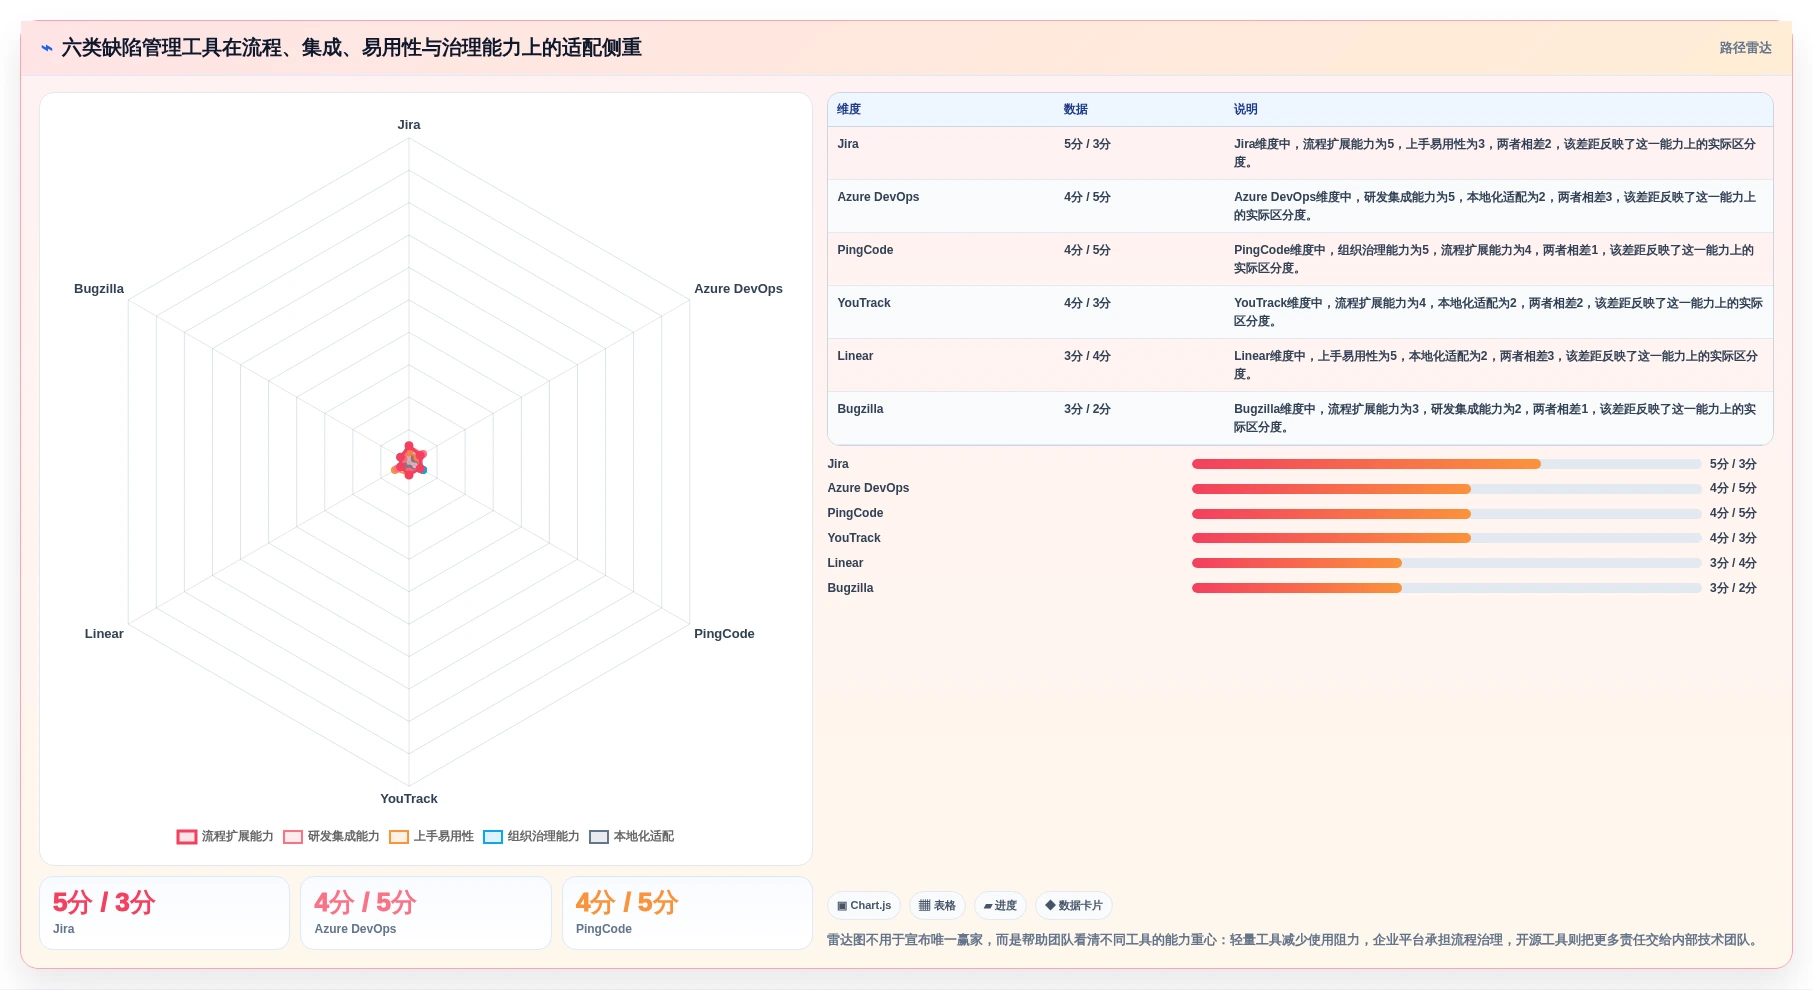
Task: Click the Bugzilla progress bar
Action: 1446,588
